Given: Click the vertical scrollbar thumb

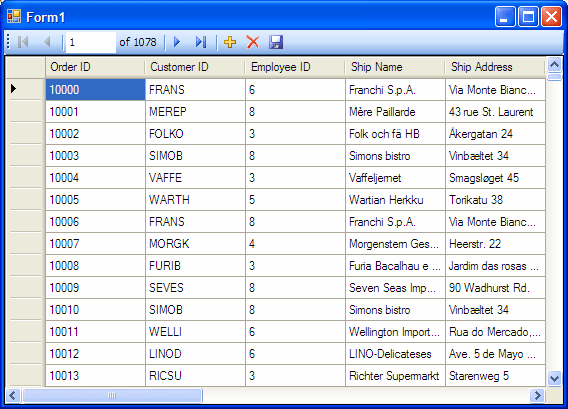Looking at the screenshot, I should (x=554, y=77).
